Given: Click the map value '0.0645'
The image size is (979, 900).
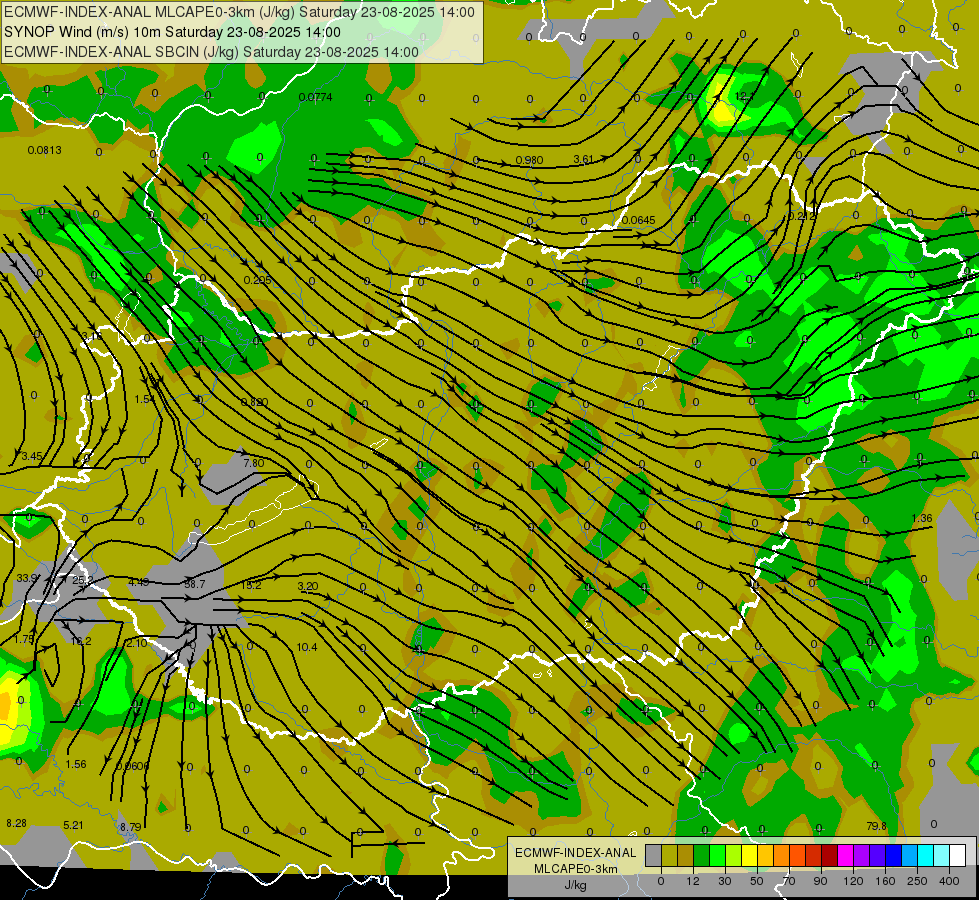Looking at the screenshot, I should 638,220.
